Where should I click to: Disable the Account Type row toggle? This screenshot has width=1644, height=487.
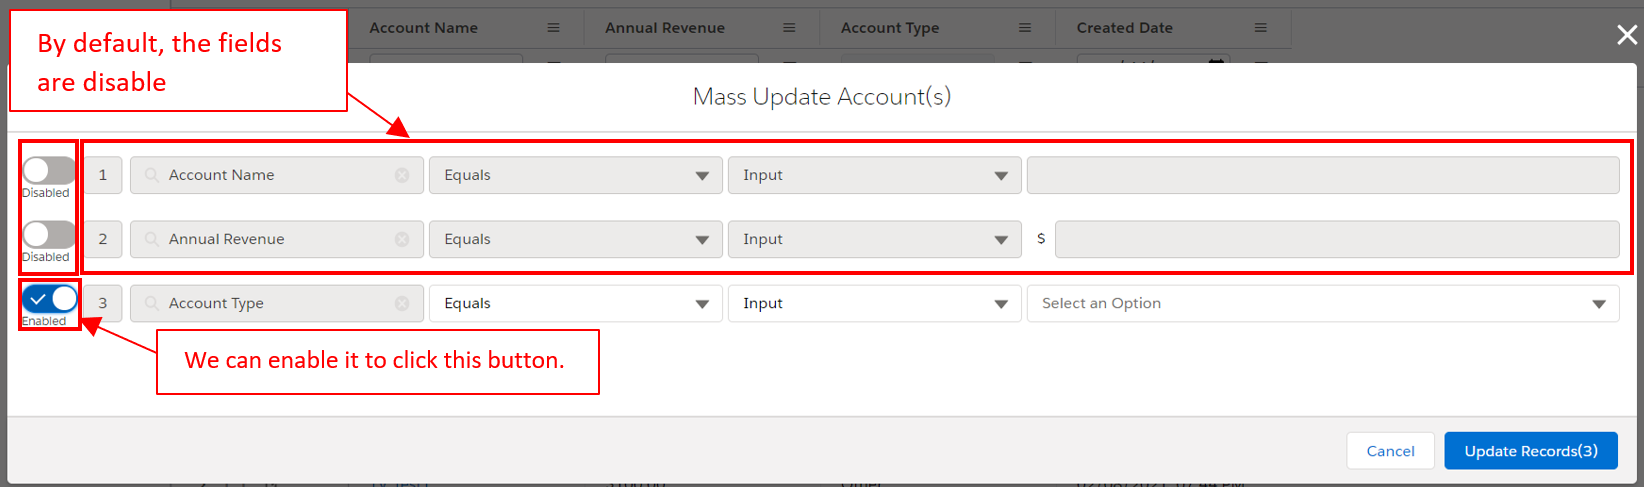tap(49, 299)
